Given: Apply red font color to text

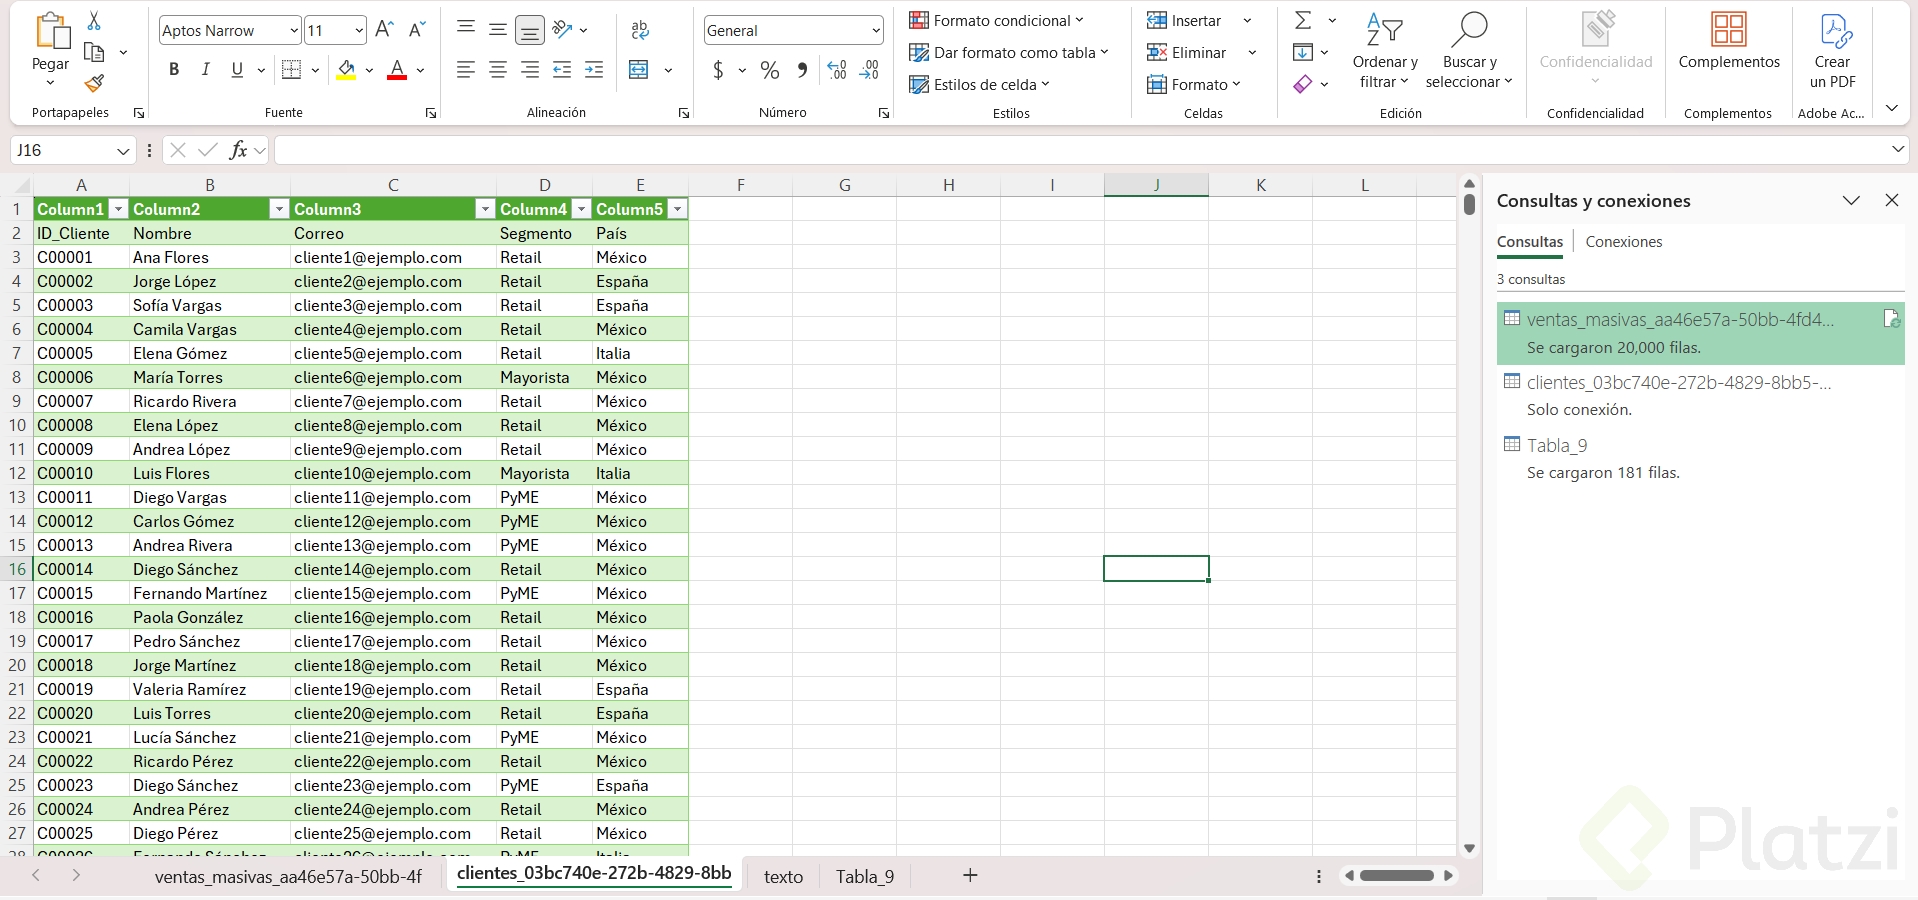Looking at the screenshot, I should pos(397,70).
